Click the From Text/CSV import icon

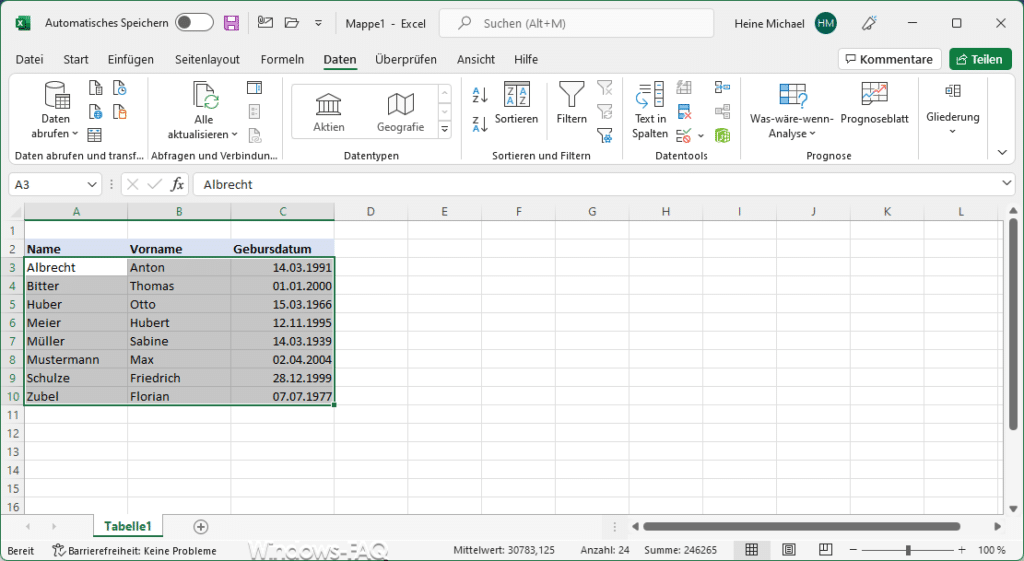(95, 88)
